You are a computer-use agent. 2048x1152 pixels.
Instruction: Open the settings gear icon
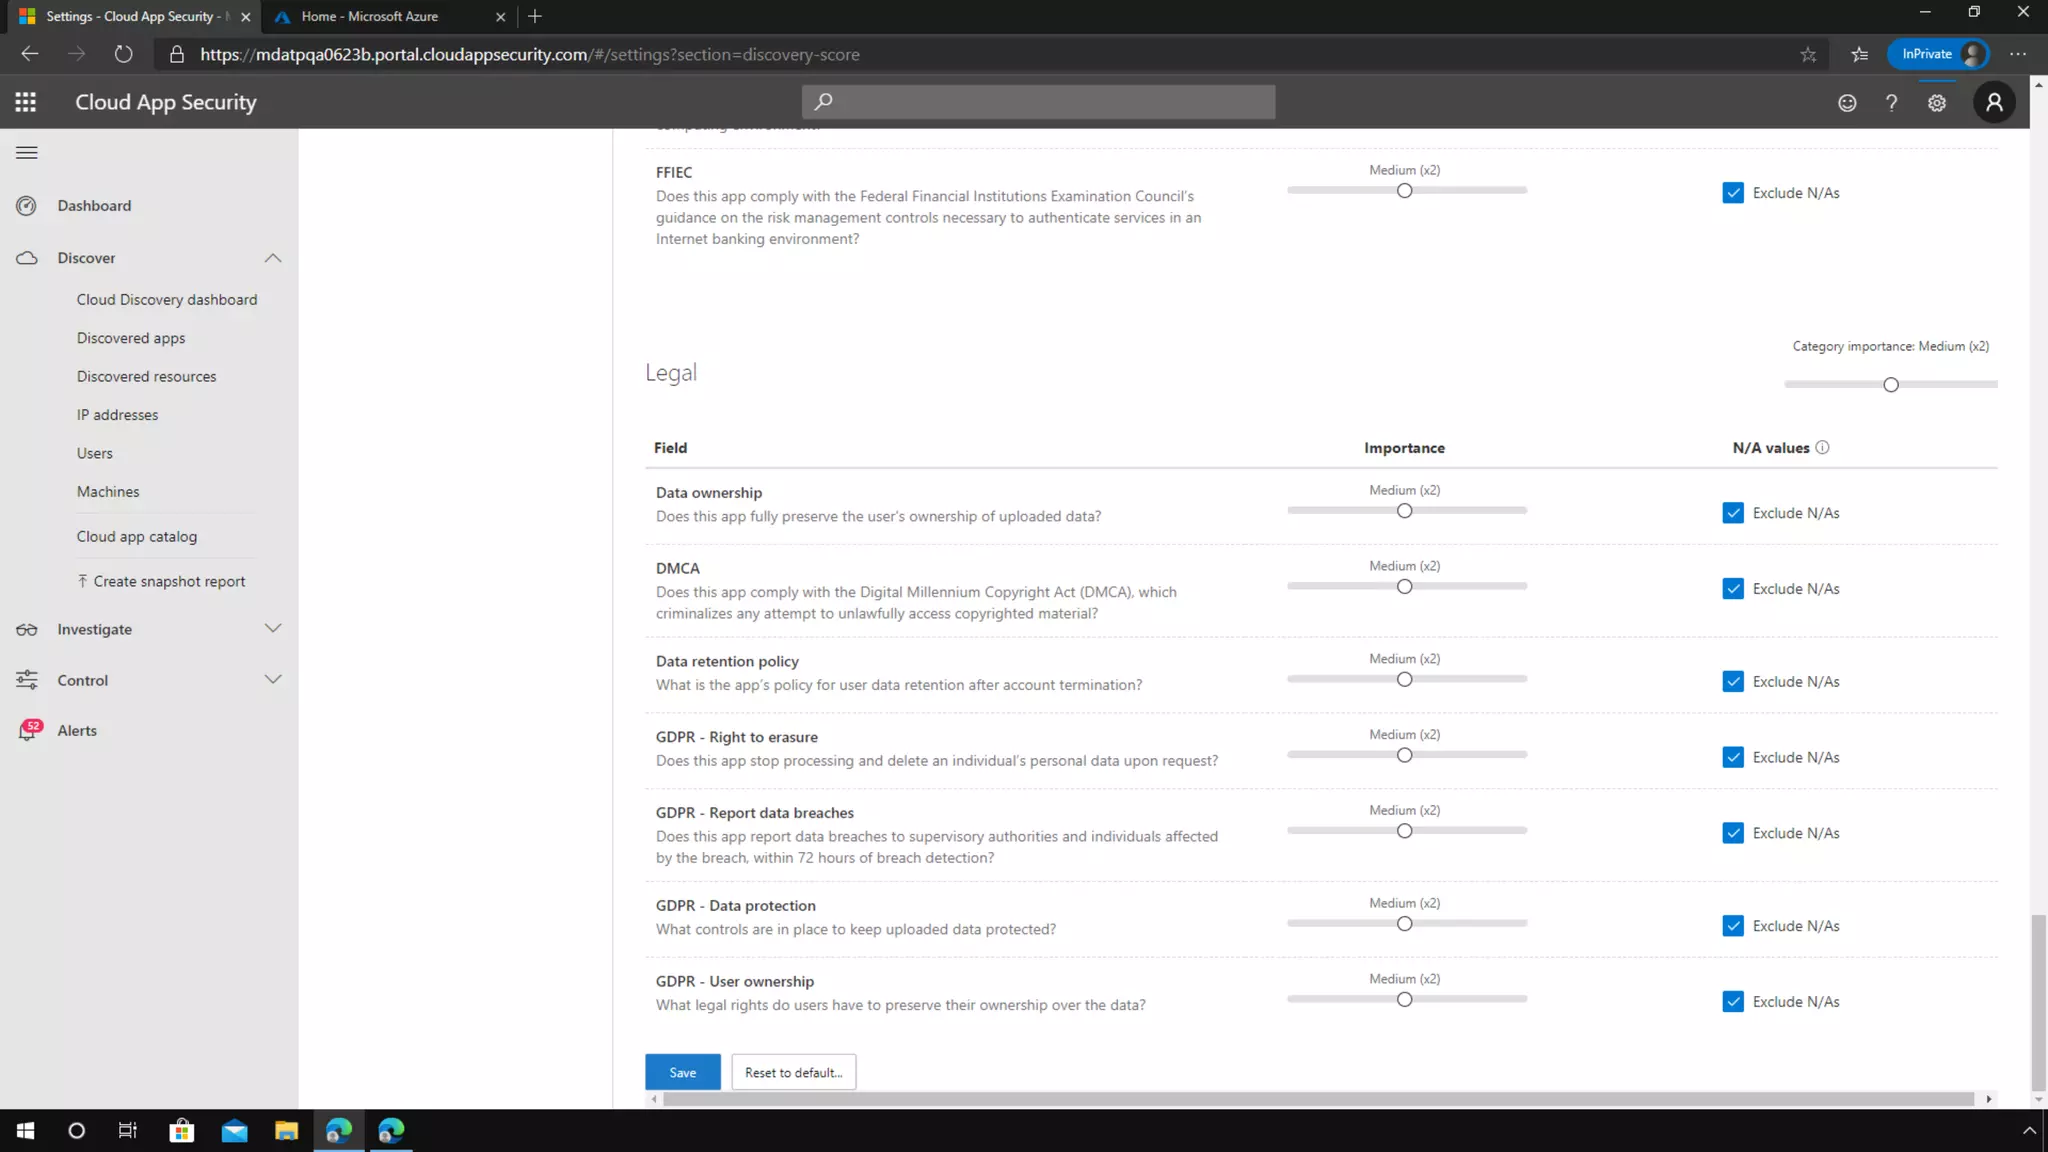(1937, 103)
